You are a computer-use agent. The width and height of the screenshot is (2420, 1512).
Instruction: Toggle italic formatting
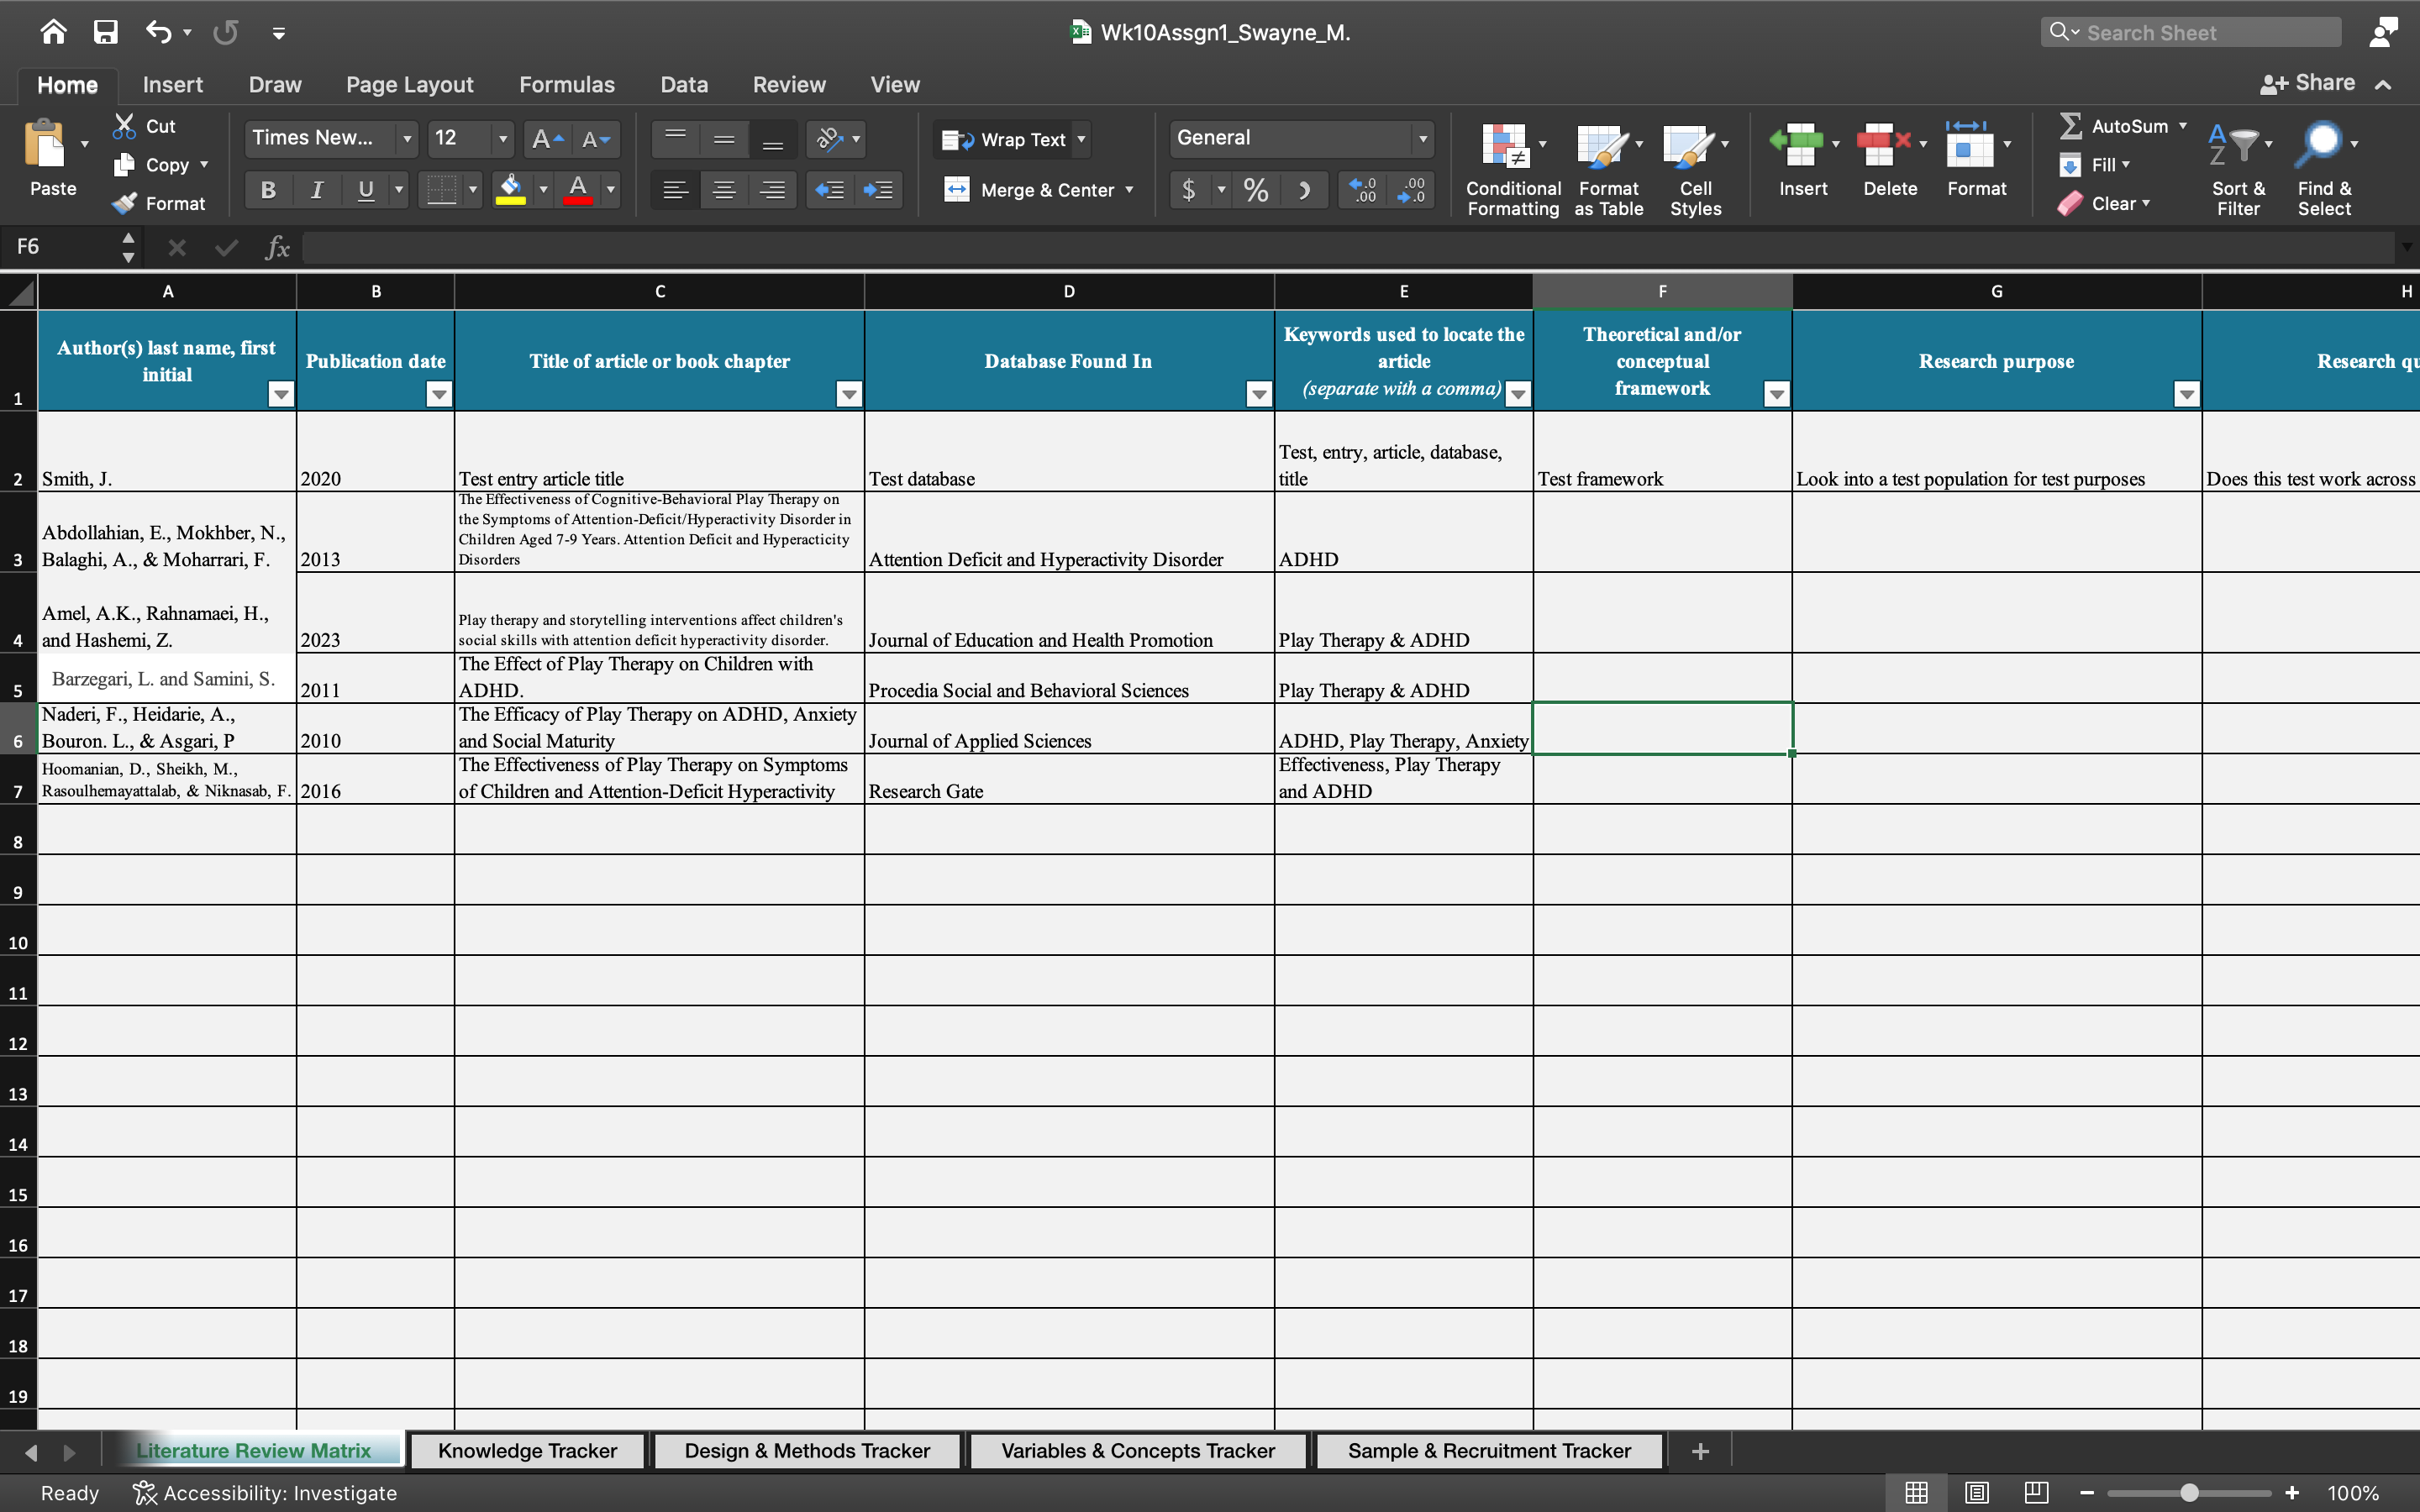(x=316, y=189)
